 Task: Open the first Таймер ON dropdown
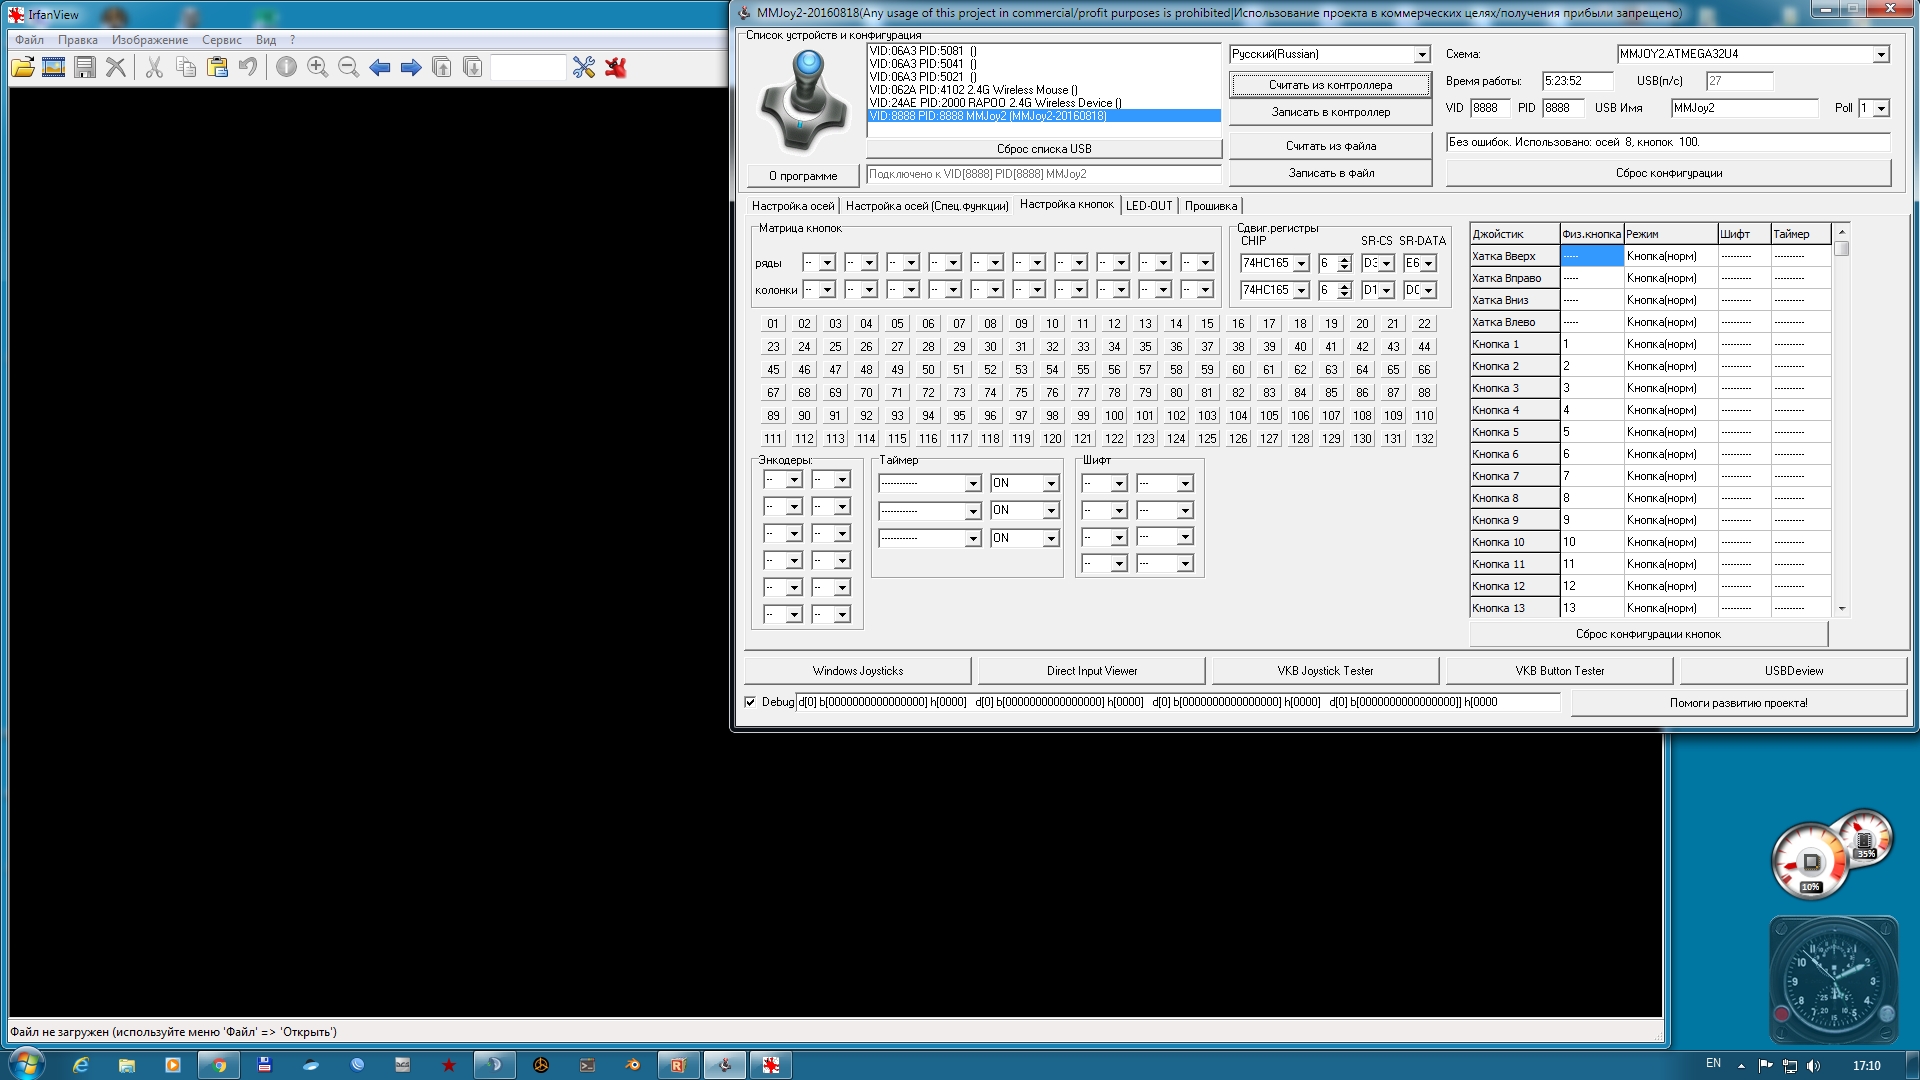click(1051, 484)
